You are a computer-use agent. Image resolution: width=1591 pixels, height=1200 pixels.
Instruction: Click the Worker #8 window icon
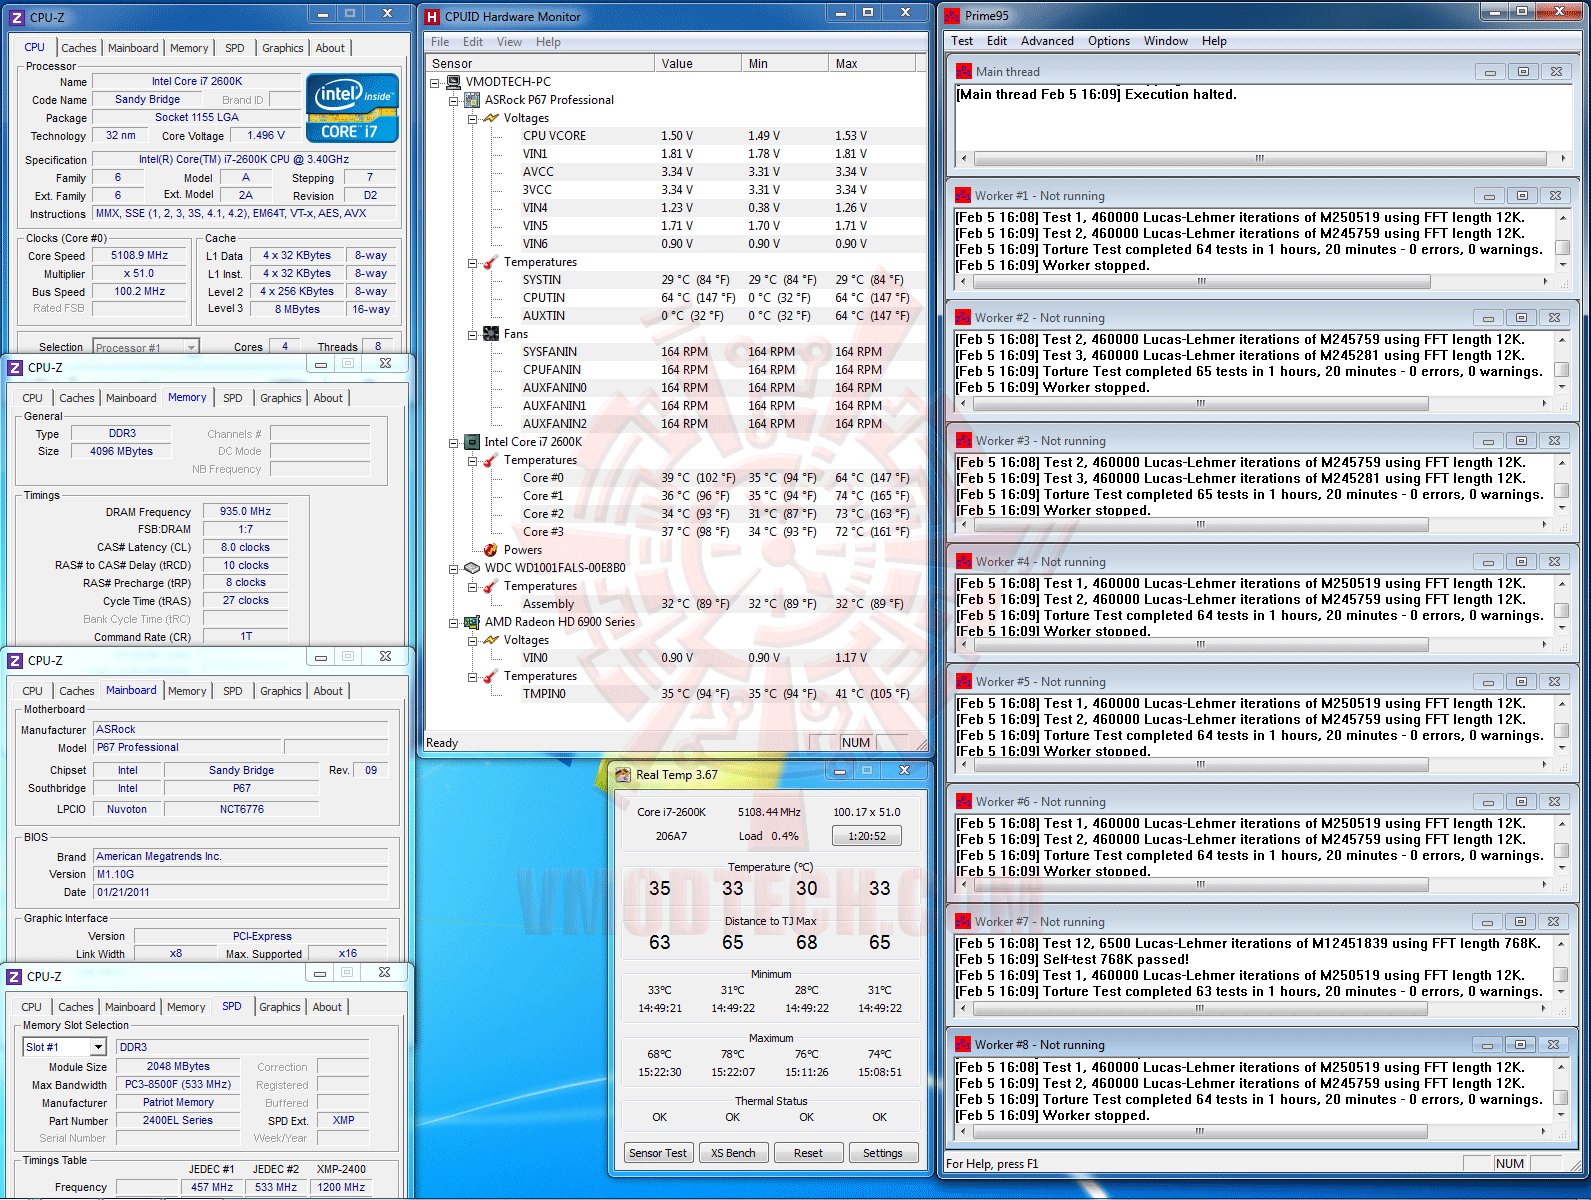pyautogui.click(x=964, y=1045)
